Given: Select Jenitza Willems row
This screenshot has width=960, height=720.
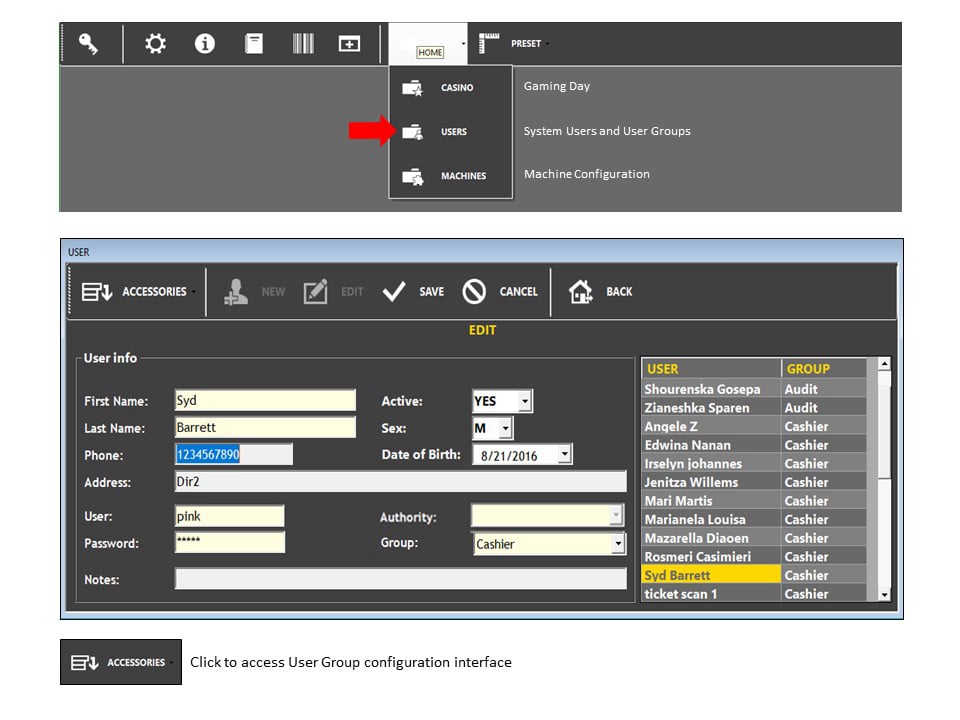Looking at the screenshot, I should pos(754,482).
